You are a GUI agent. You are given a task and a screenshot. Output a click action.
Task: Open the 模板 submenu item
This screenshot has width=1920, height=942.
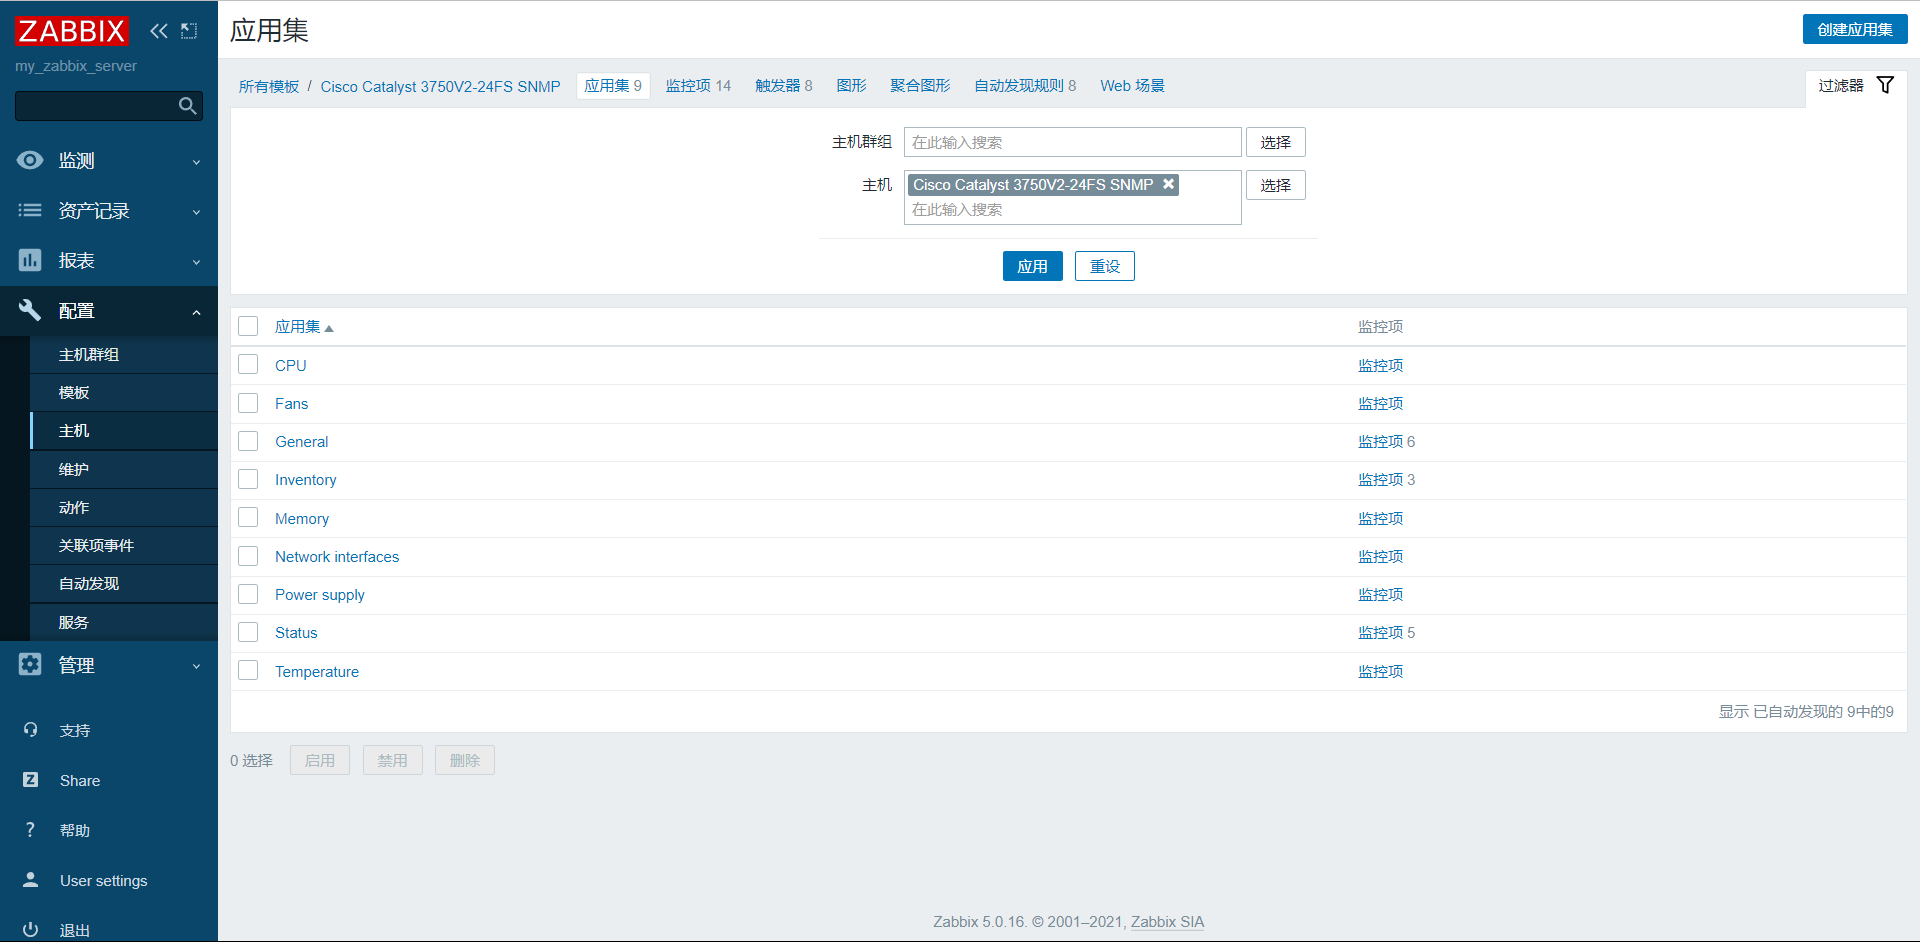click(x=124, y=393)
